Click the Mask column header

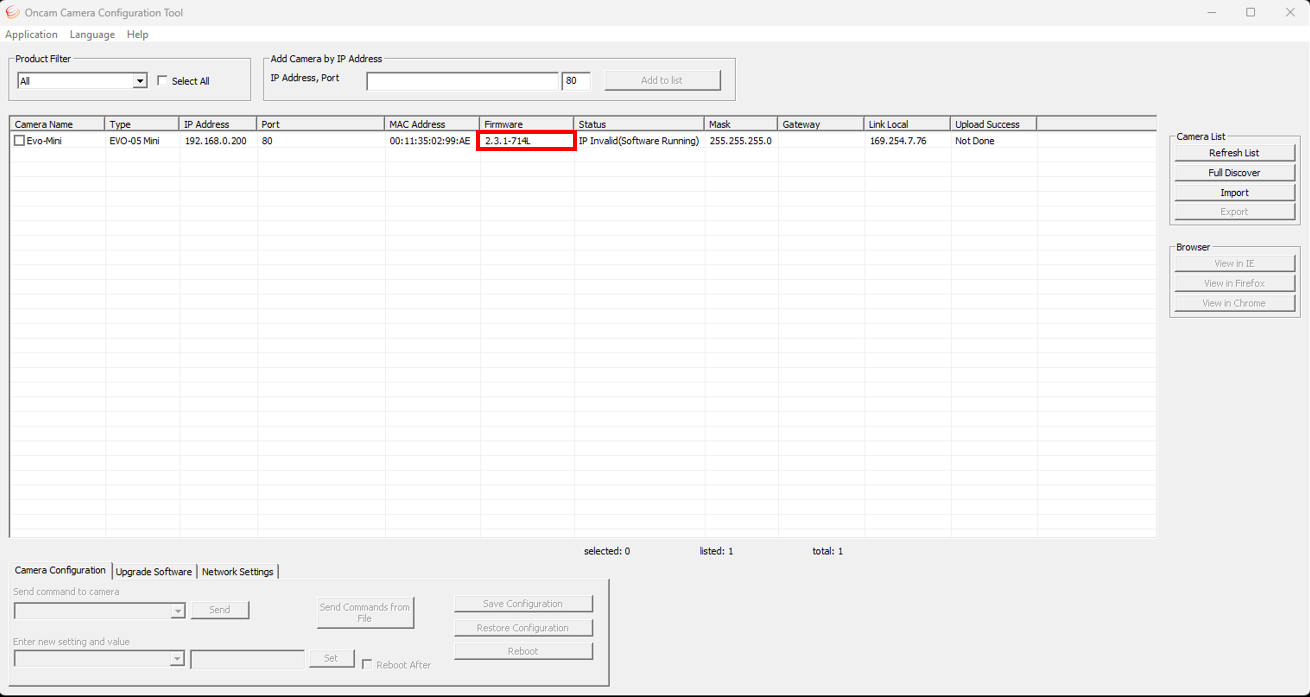741,124
